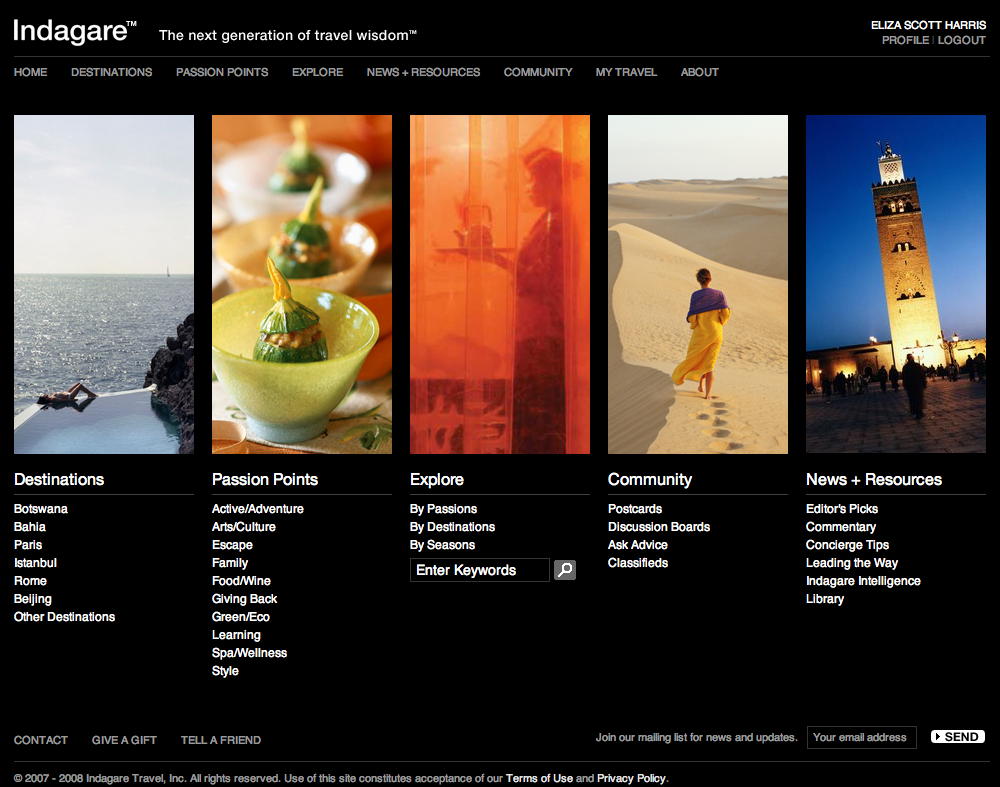The height and width of the screenshot is (787, 1000).
Task: Focus the Enter Keywords search field
Action: point(480,570)
